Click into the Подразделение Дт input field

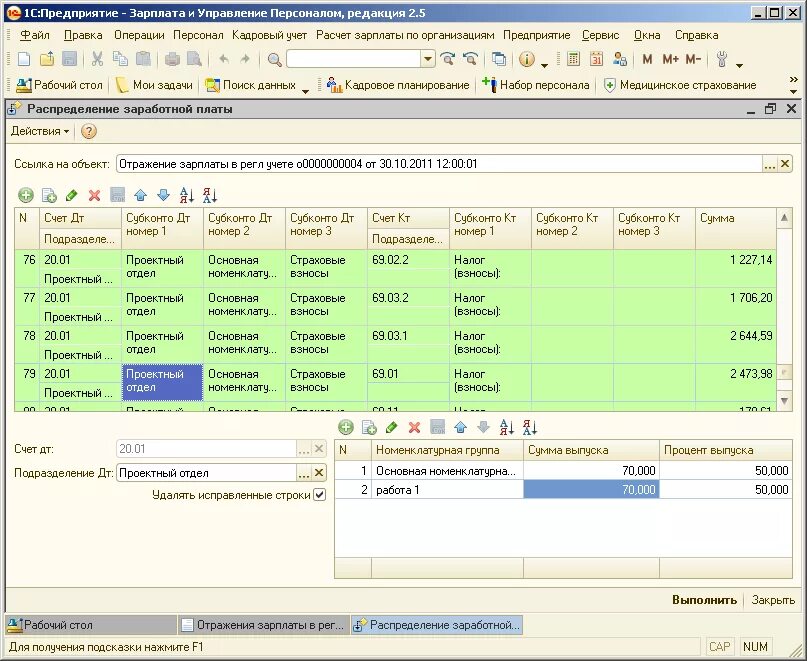point(206,473)
